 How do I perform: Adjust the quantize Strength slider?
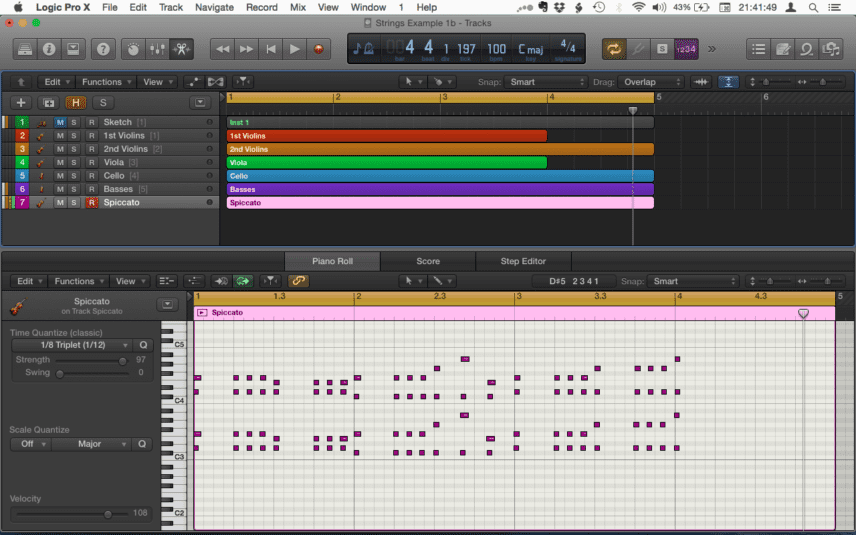point(122,361)
